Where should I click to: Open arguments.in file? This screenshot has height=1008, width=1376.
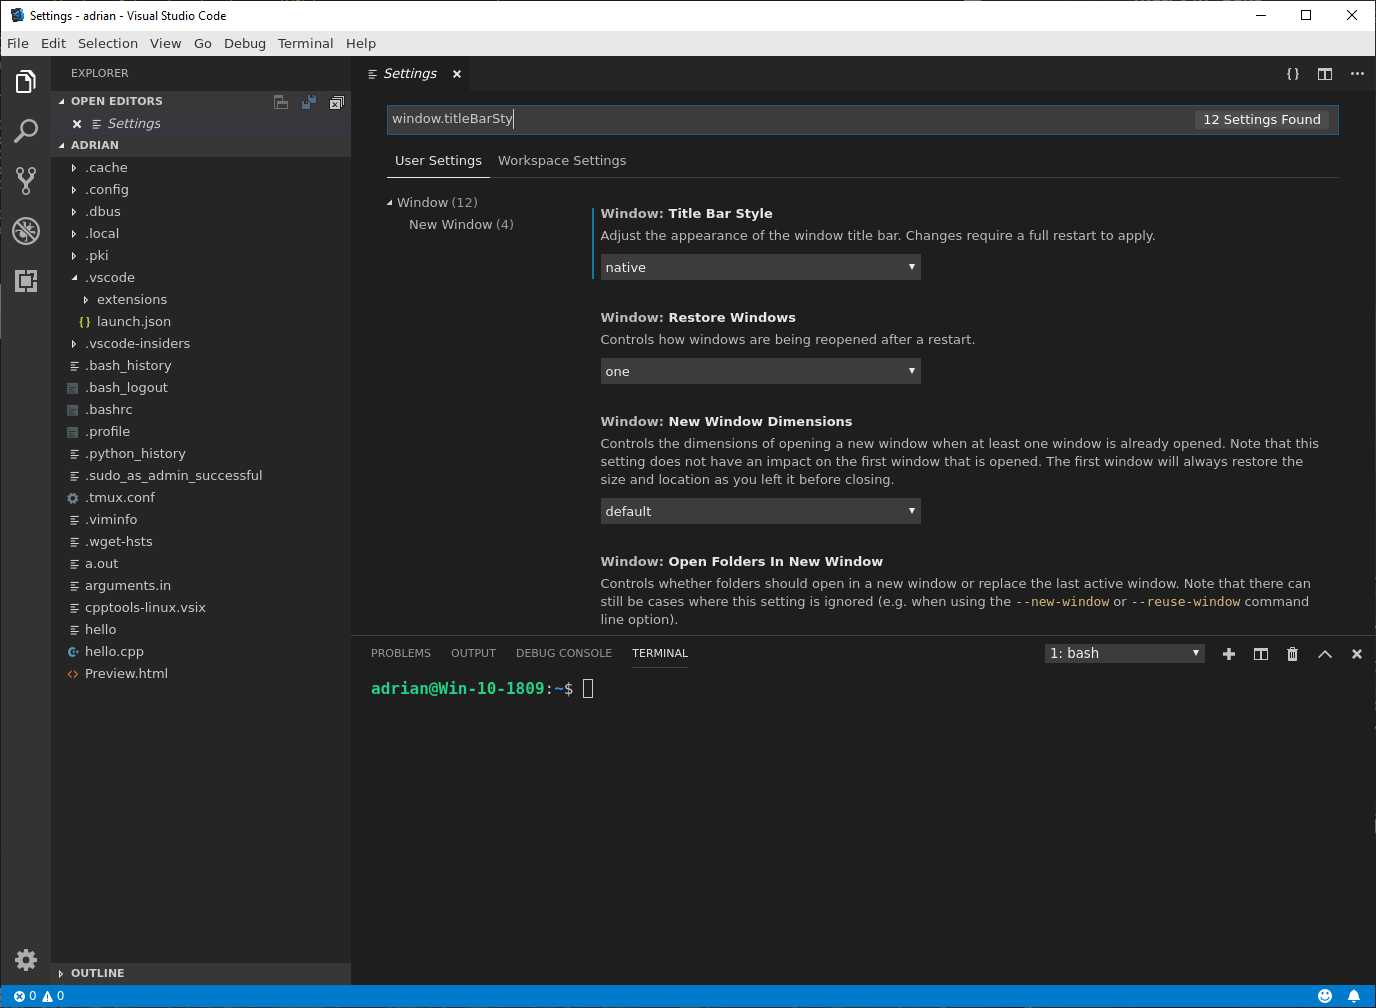click(200, 586)
